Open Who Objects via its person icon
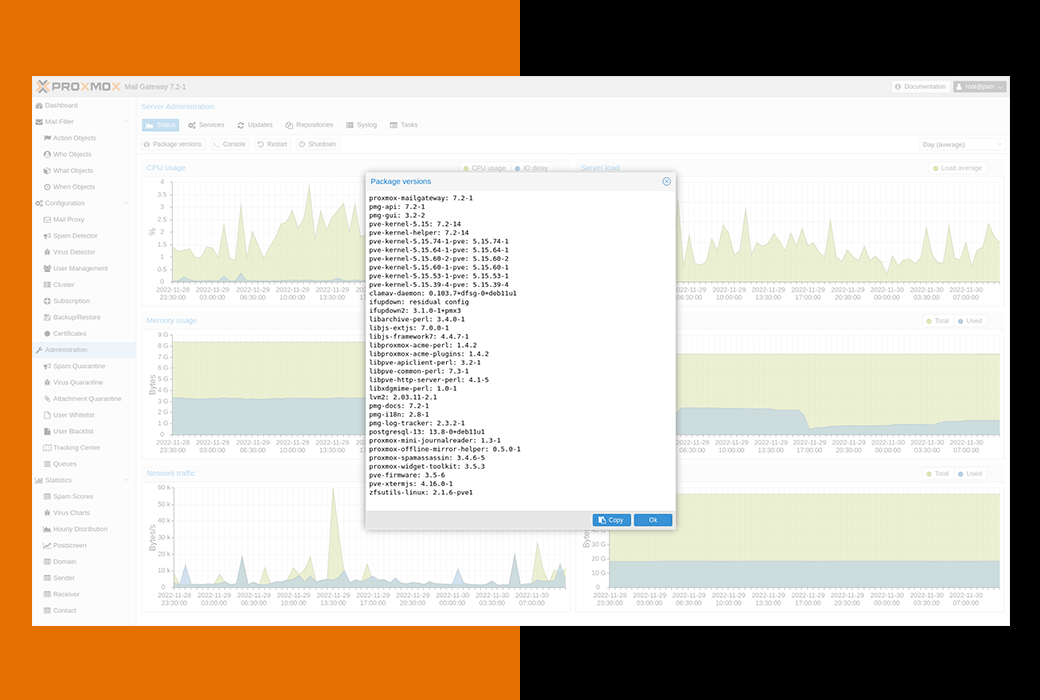Screen dimensions: 1040x700 47,155
